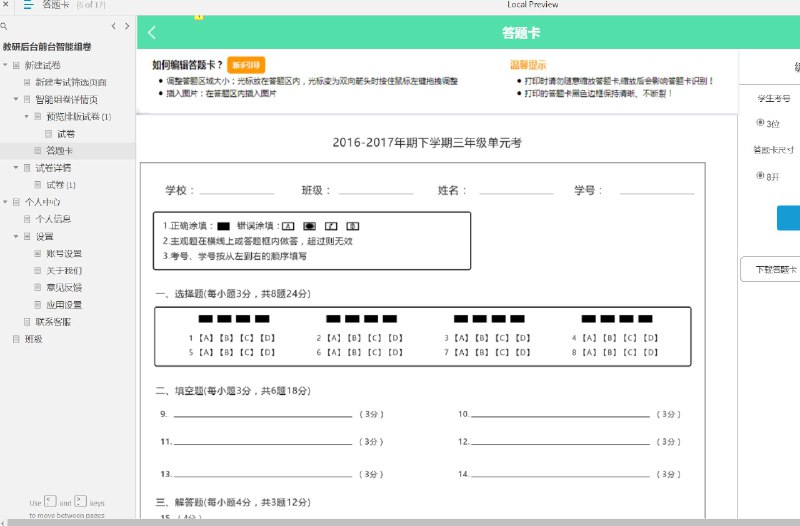Collapse the 新建试卷 tree node
This screenshot has height=526, width=800.
[5, 65]
